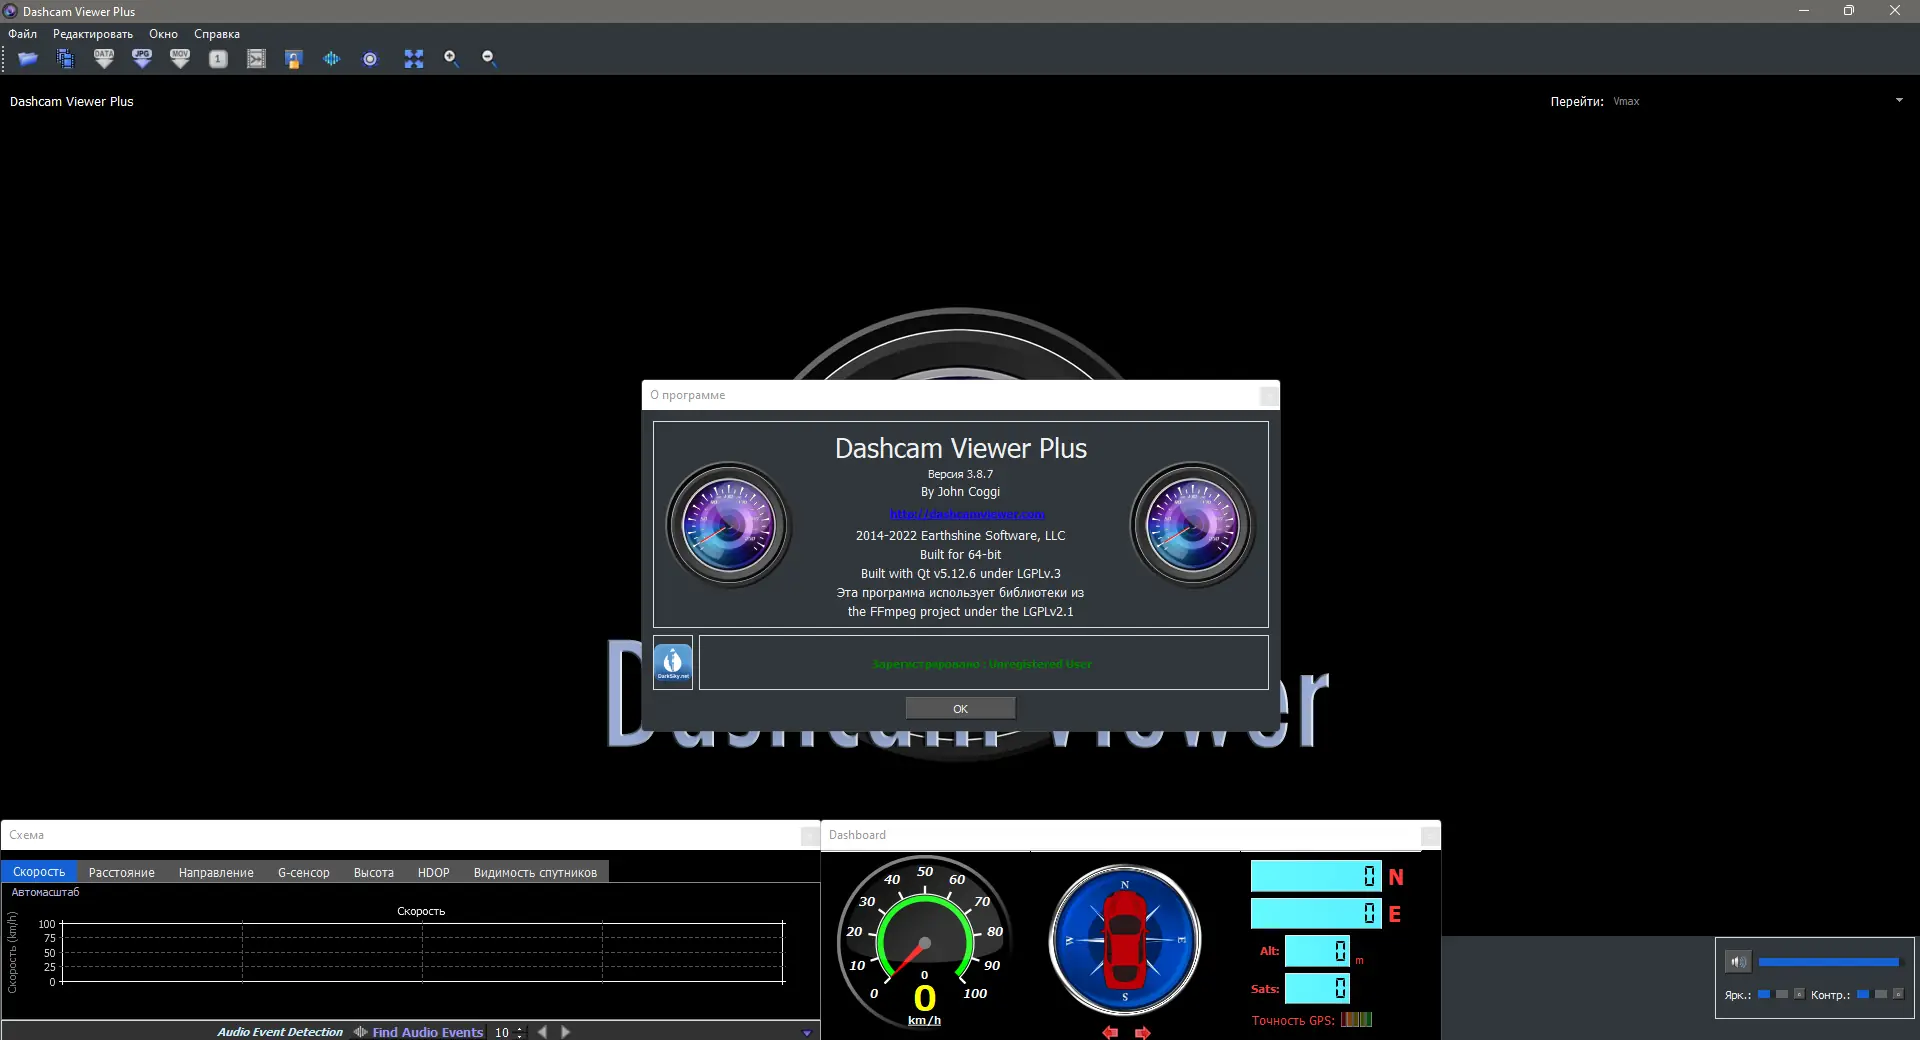Confirm the About dialog with OK
Viewport: 1920px width, 1040px height.
pos(960,709)
